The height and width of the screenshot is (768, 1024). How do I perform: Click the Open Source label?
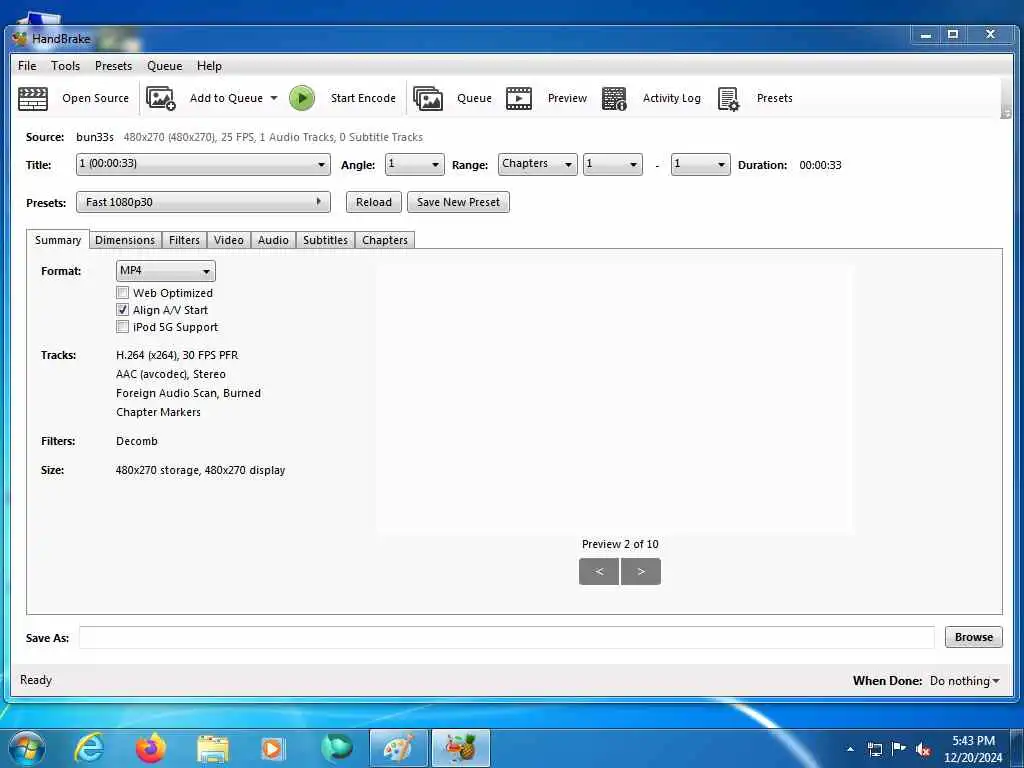(x=95, y=98)
